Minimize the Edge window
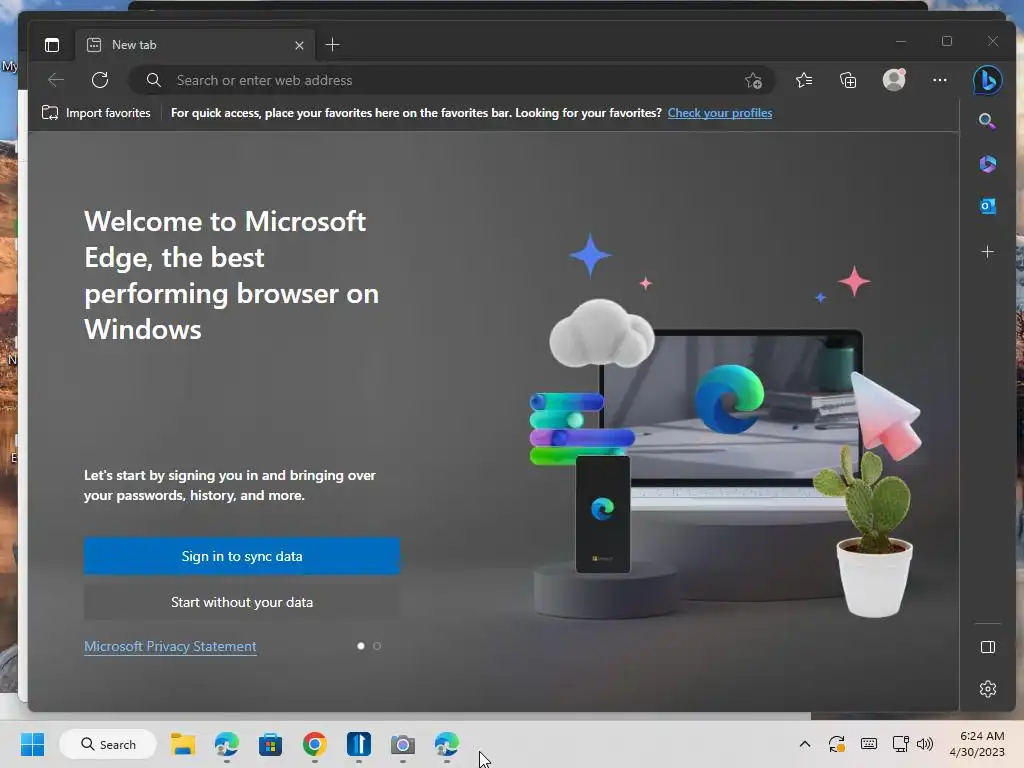The width and height of the screenshot is (1024, 768). [x=901, y=41]
